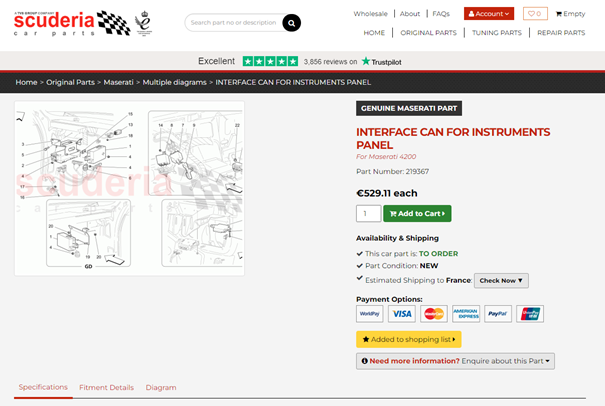605x406 pixels.
Task: Select the VISA payment icon
Action: (402, 314)
